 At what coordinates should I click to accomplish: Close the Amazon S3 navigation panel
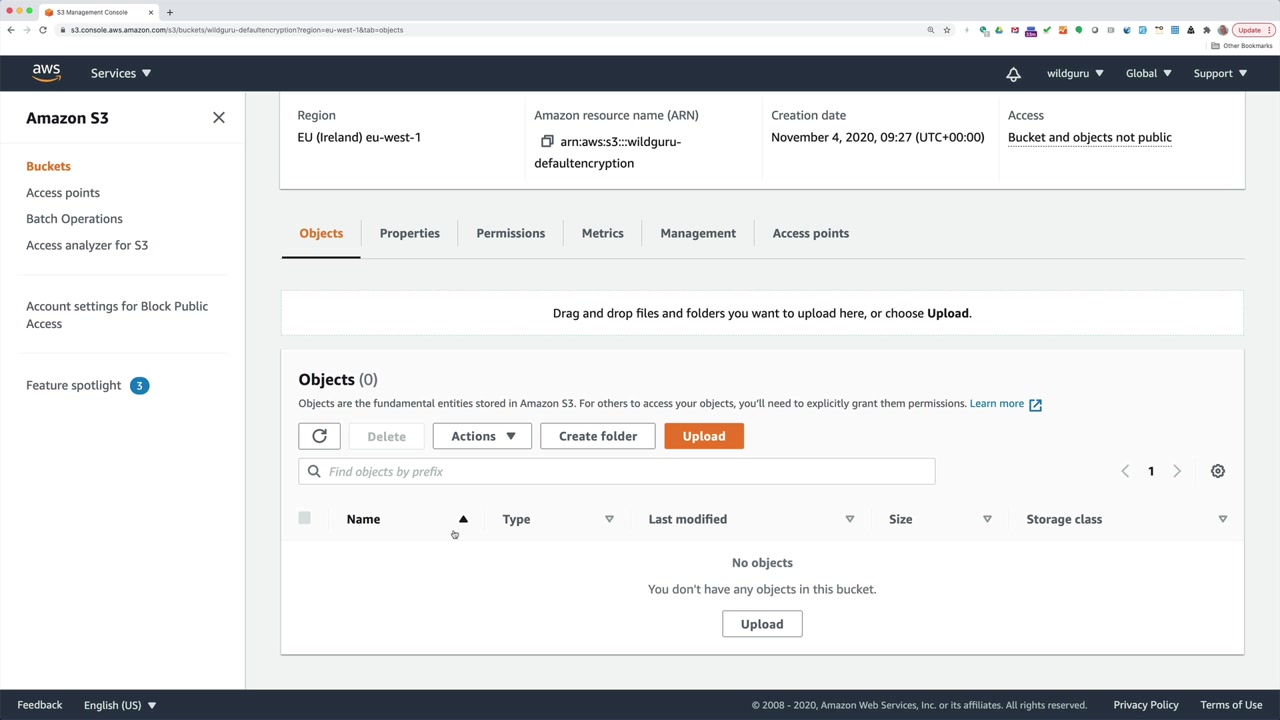219,118
